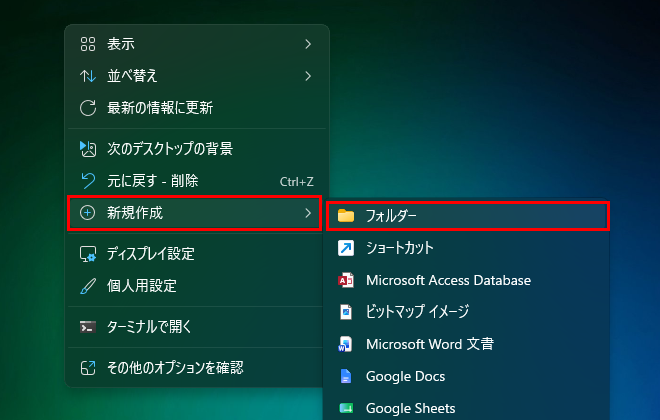Click the Google Sheets green icon
The height and width of the screenshot is (420, 660).
coord(346,408)
